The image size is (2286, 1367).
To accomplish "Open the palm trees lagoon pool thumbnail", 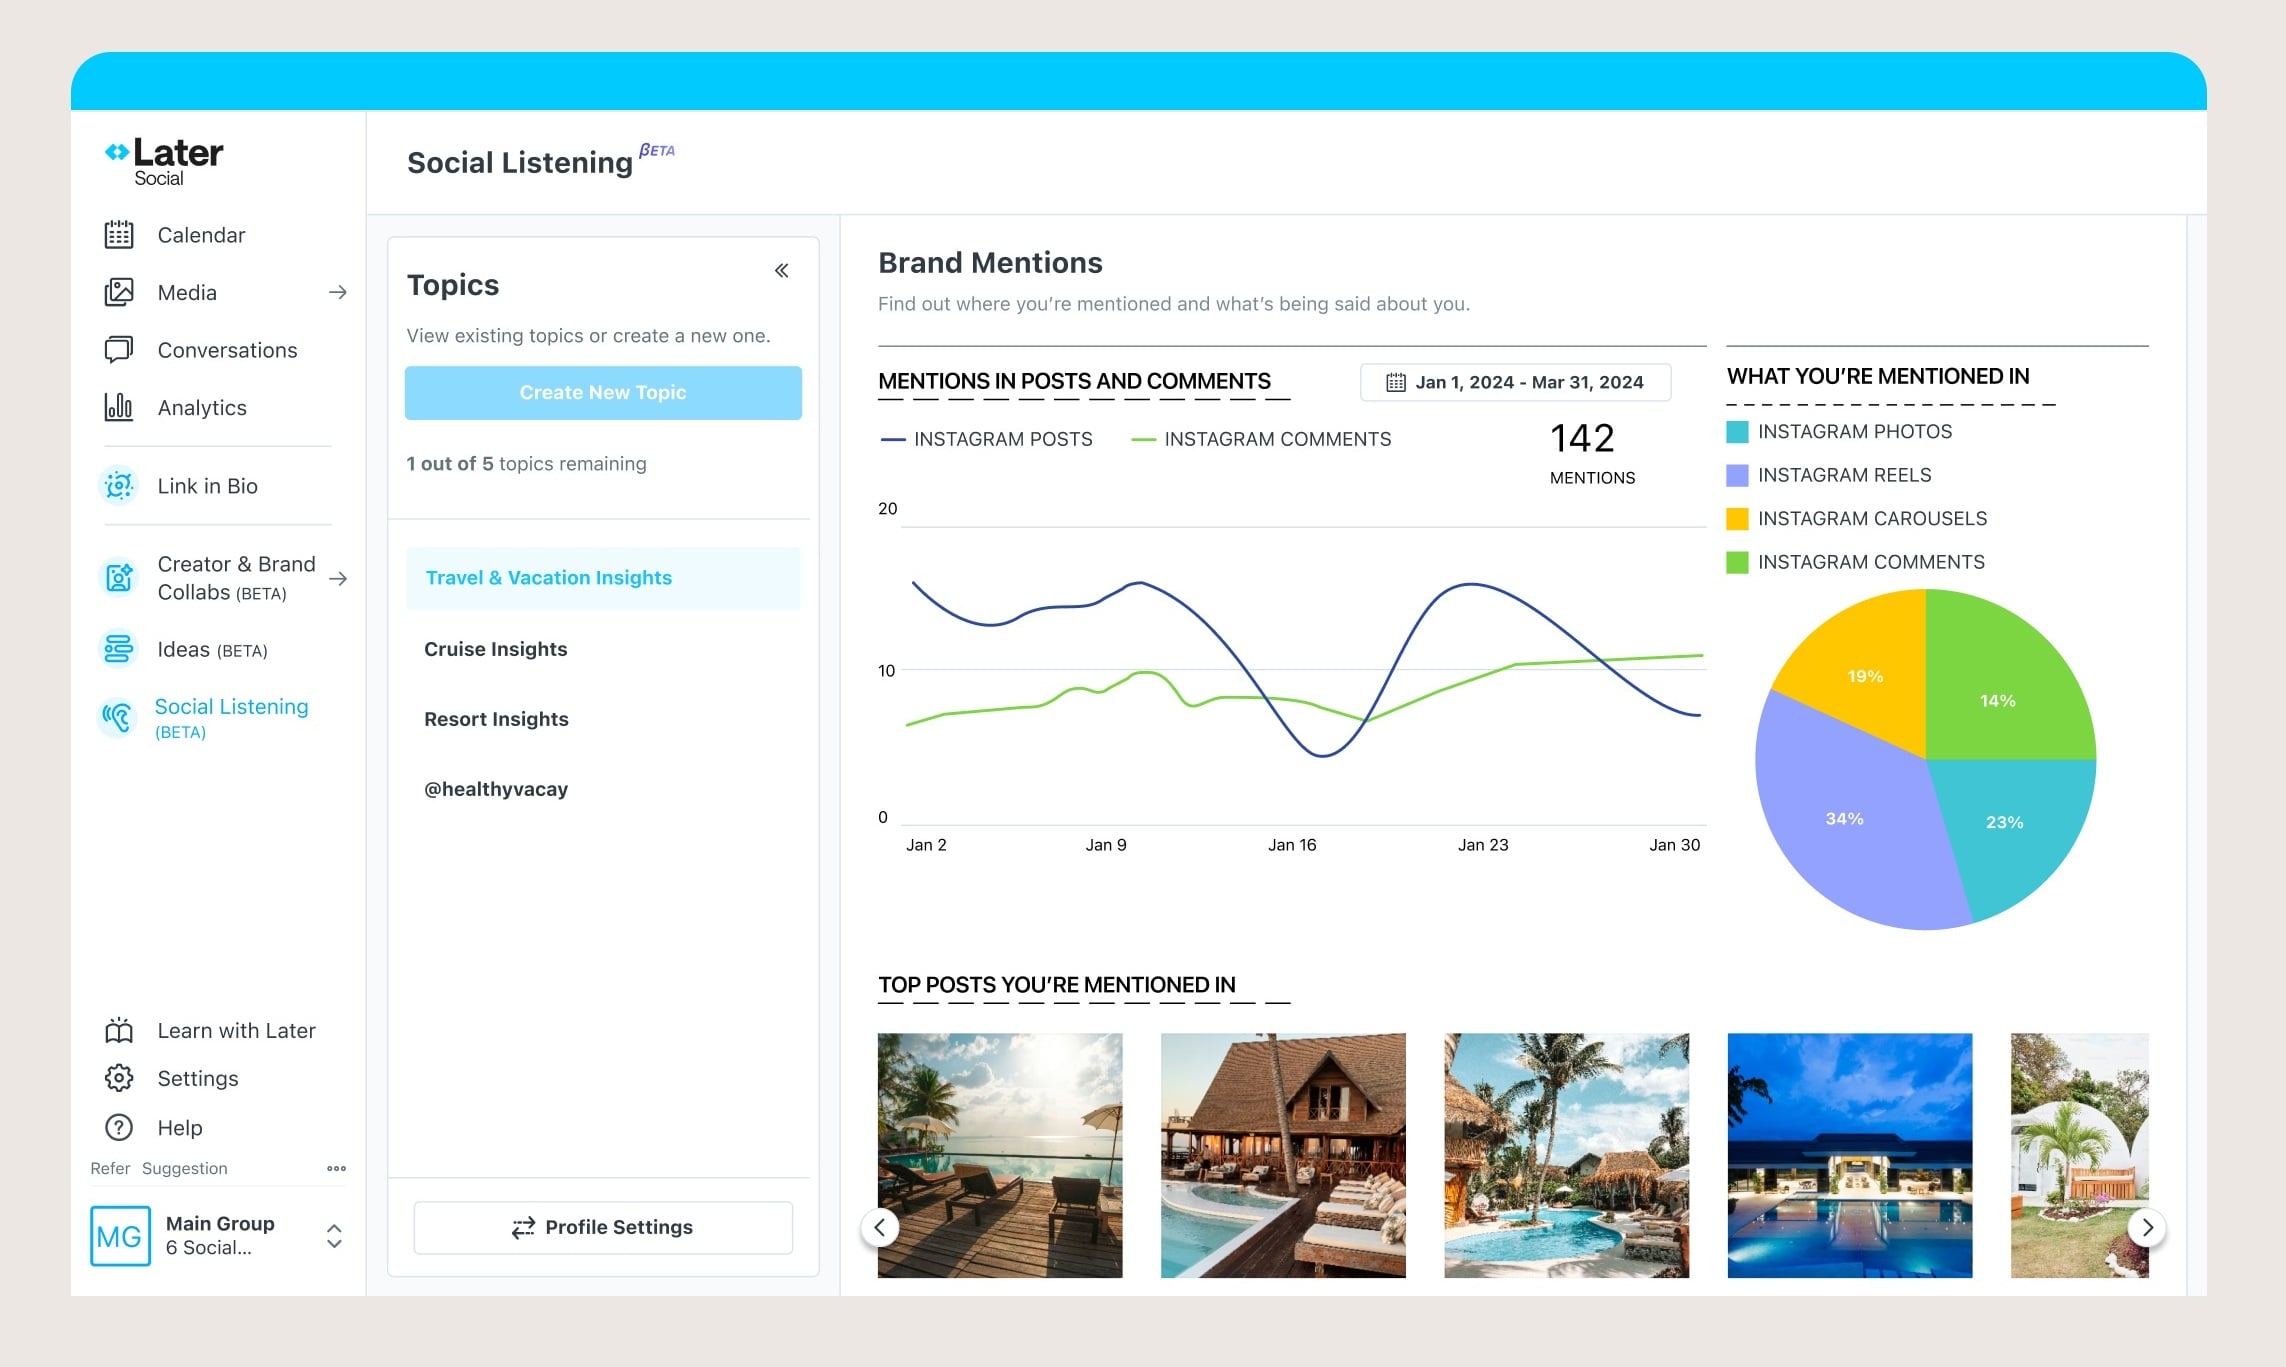I will [x=1566, y=1155].
